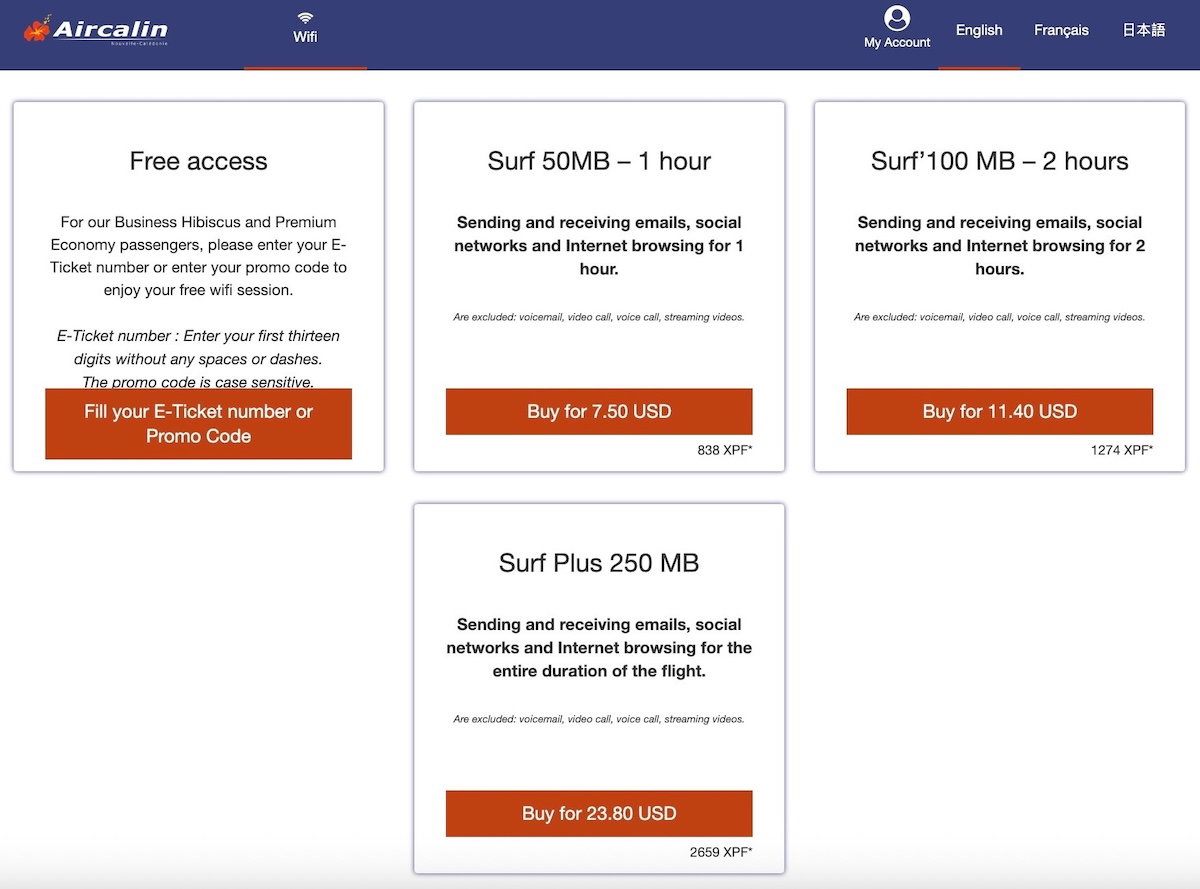This screenshot has width=1200, height=889.
Task: Switch language to Français
Action: point(1061,30)
